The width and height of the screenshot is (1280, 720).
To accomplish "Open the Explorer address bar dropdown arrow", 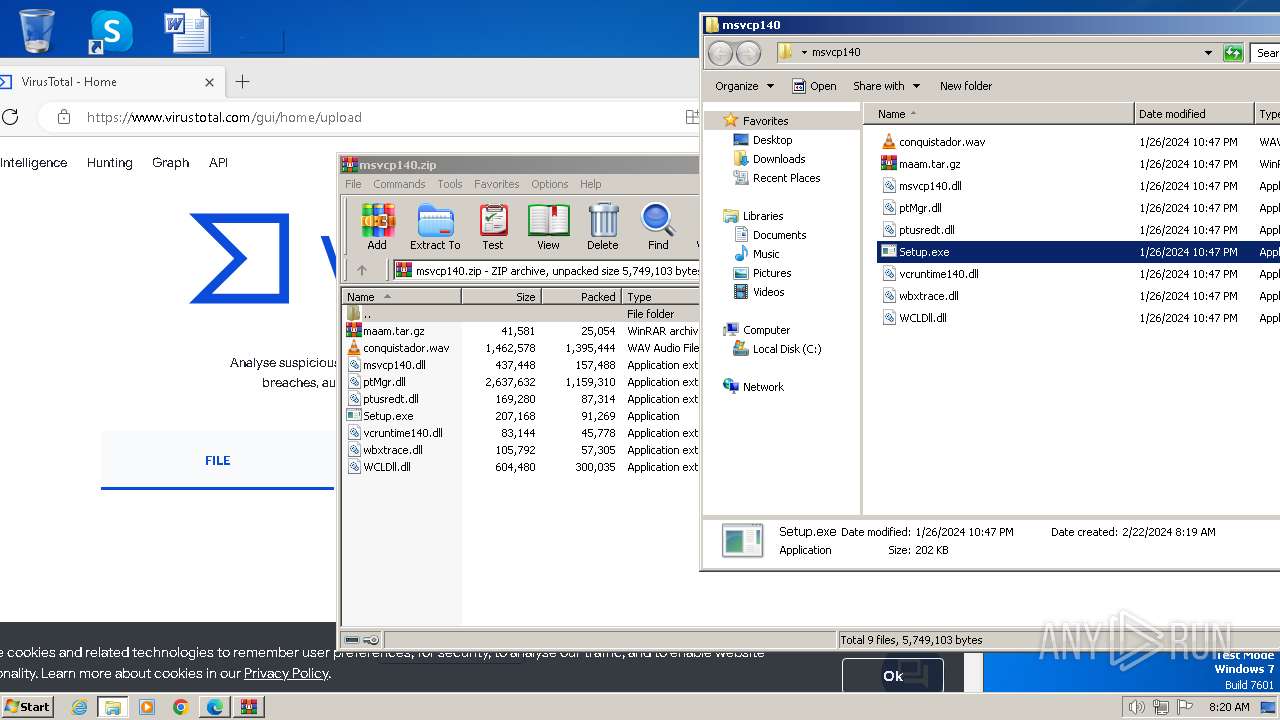I will [x=1208, y=52].
